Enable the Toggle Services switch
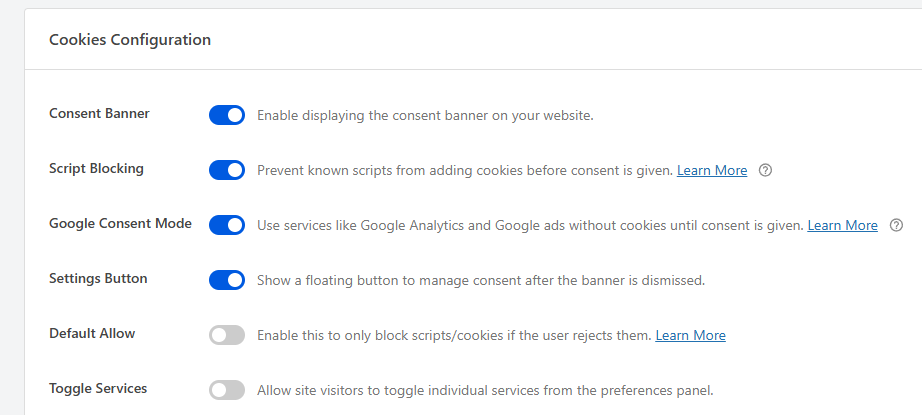The image size is (922, 415). tap(227, 390)
